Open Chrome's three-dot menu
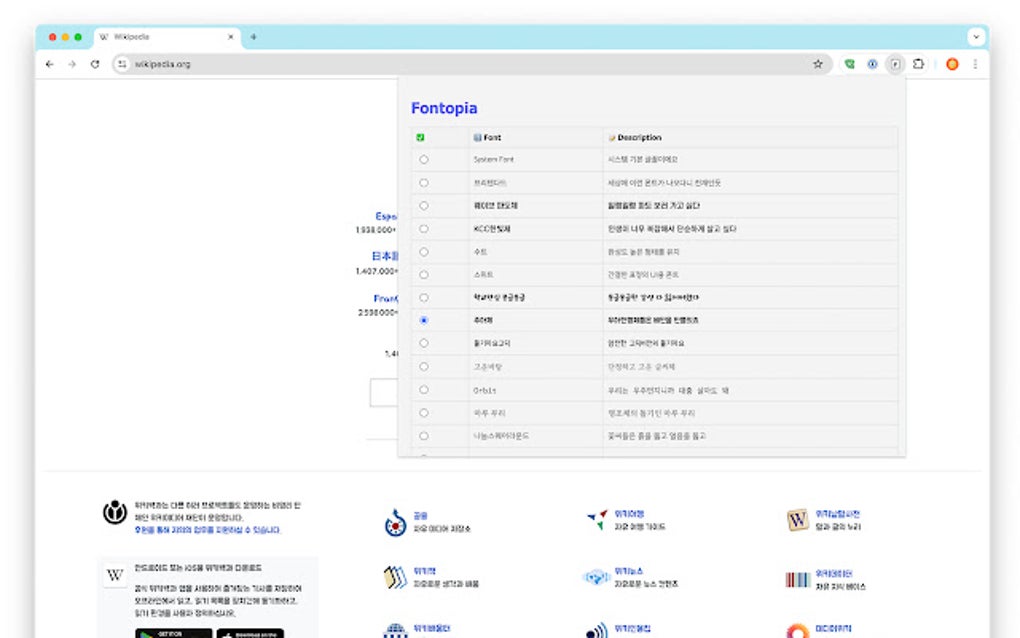The width and height of the screenshot is (1020, 638). [974, 63]
